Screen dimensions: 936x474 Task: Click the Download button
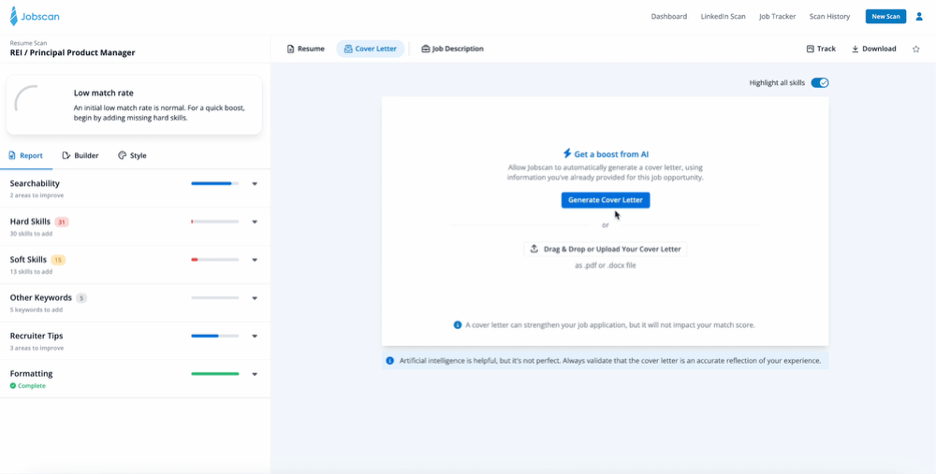click(874, 49)
